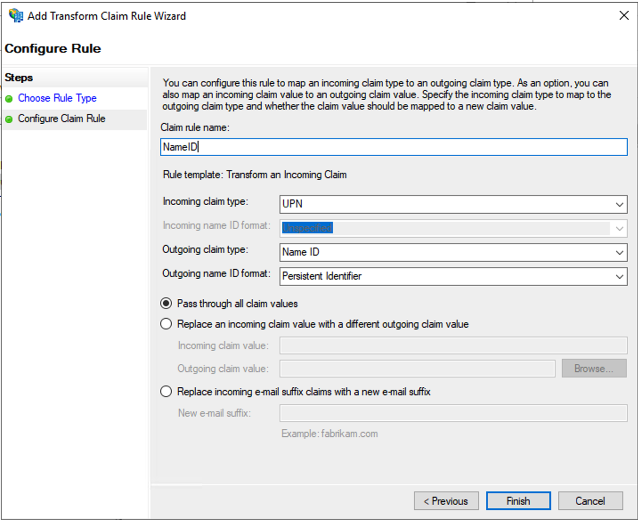The width and height of the screenshot is (638, 520).
Task: Select Replace incoming claim value with different value
Action: (166, 324)
